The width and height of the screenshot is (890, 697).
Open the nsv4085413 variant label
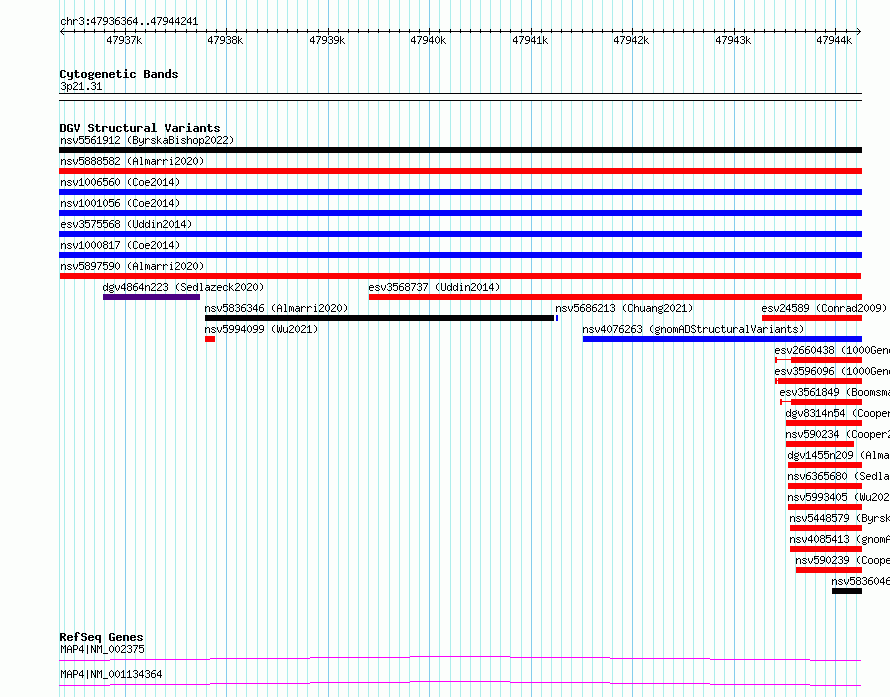[839, 539]
